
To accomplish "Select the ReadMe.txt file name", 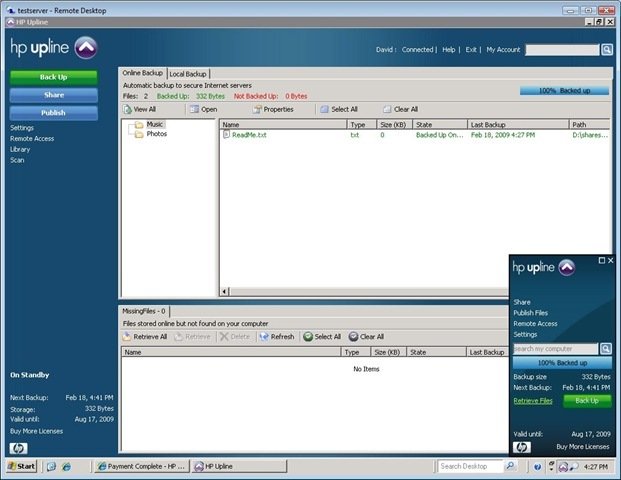I will tap(249, 135).
